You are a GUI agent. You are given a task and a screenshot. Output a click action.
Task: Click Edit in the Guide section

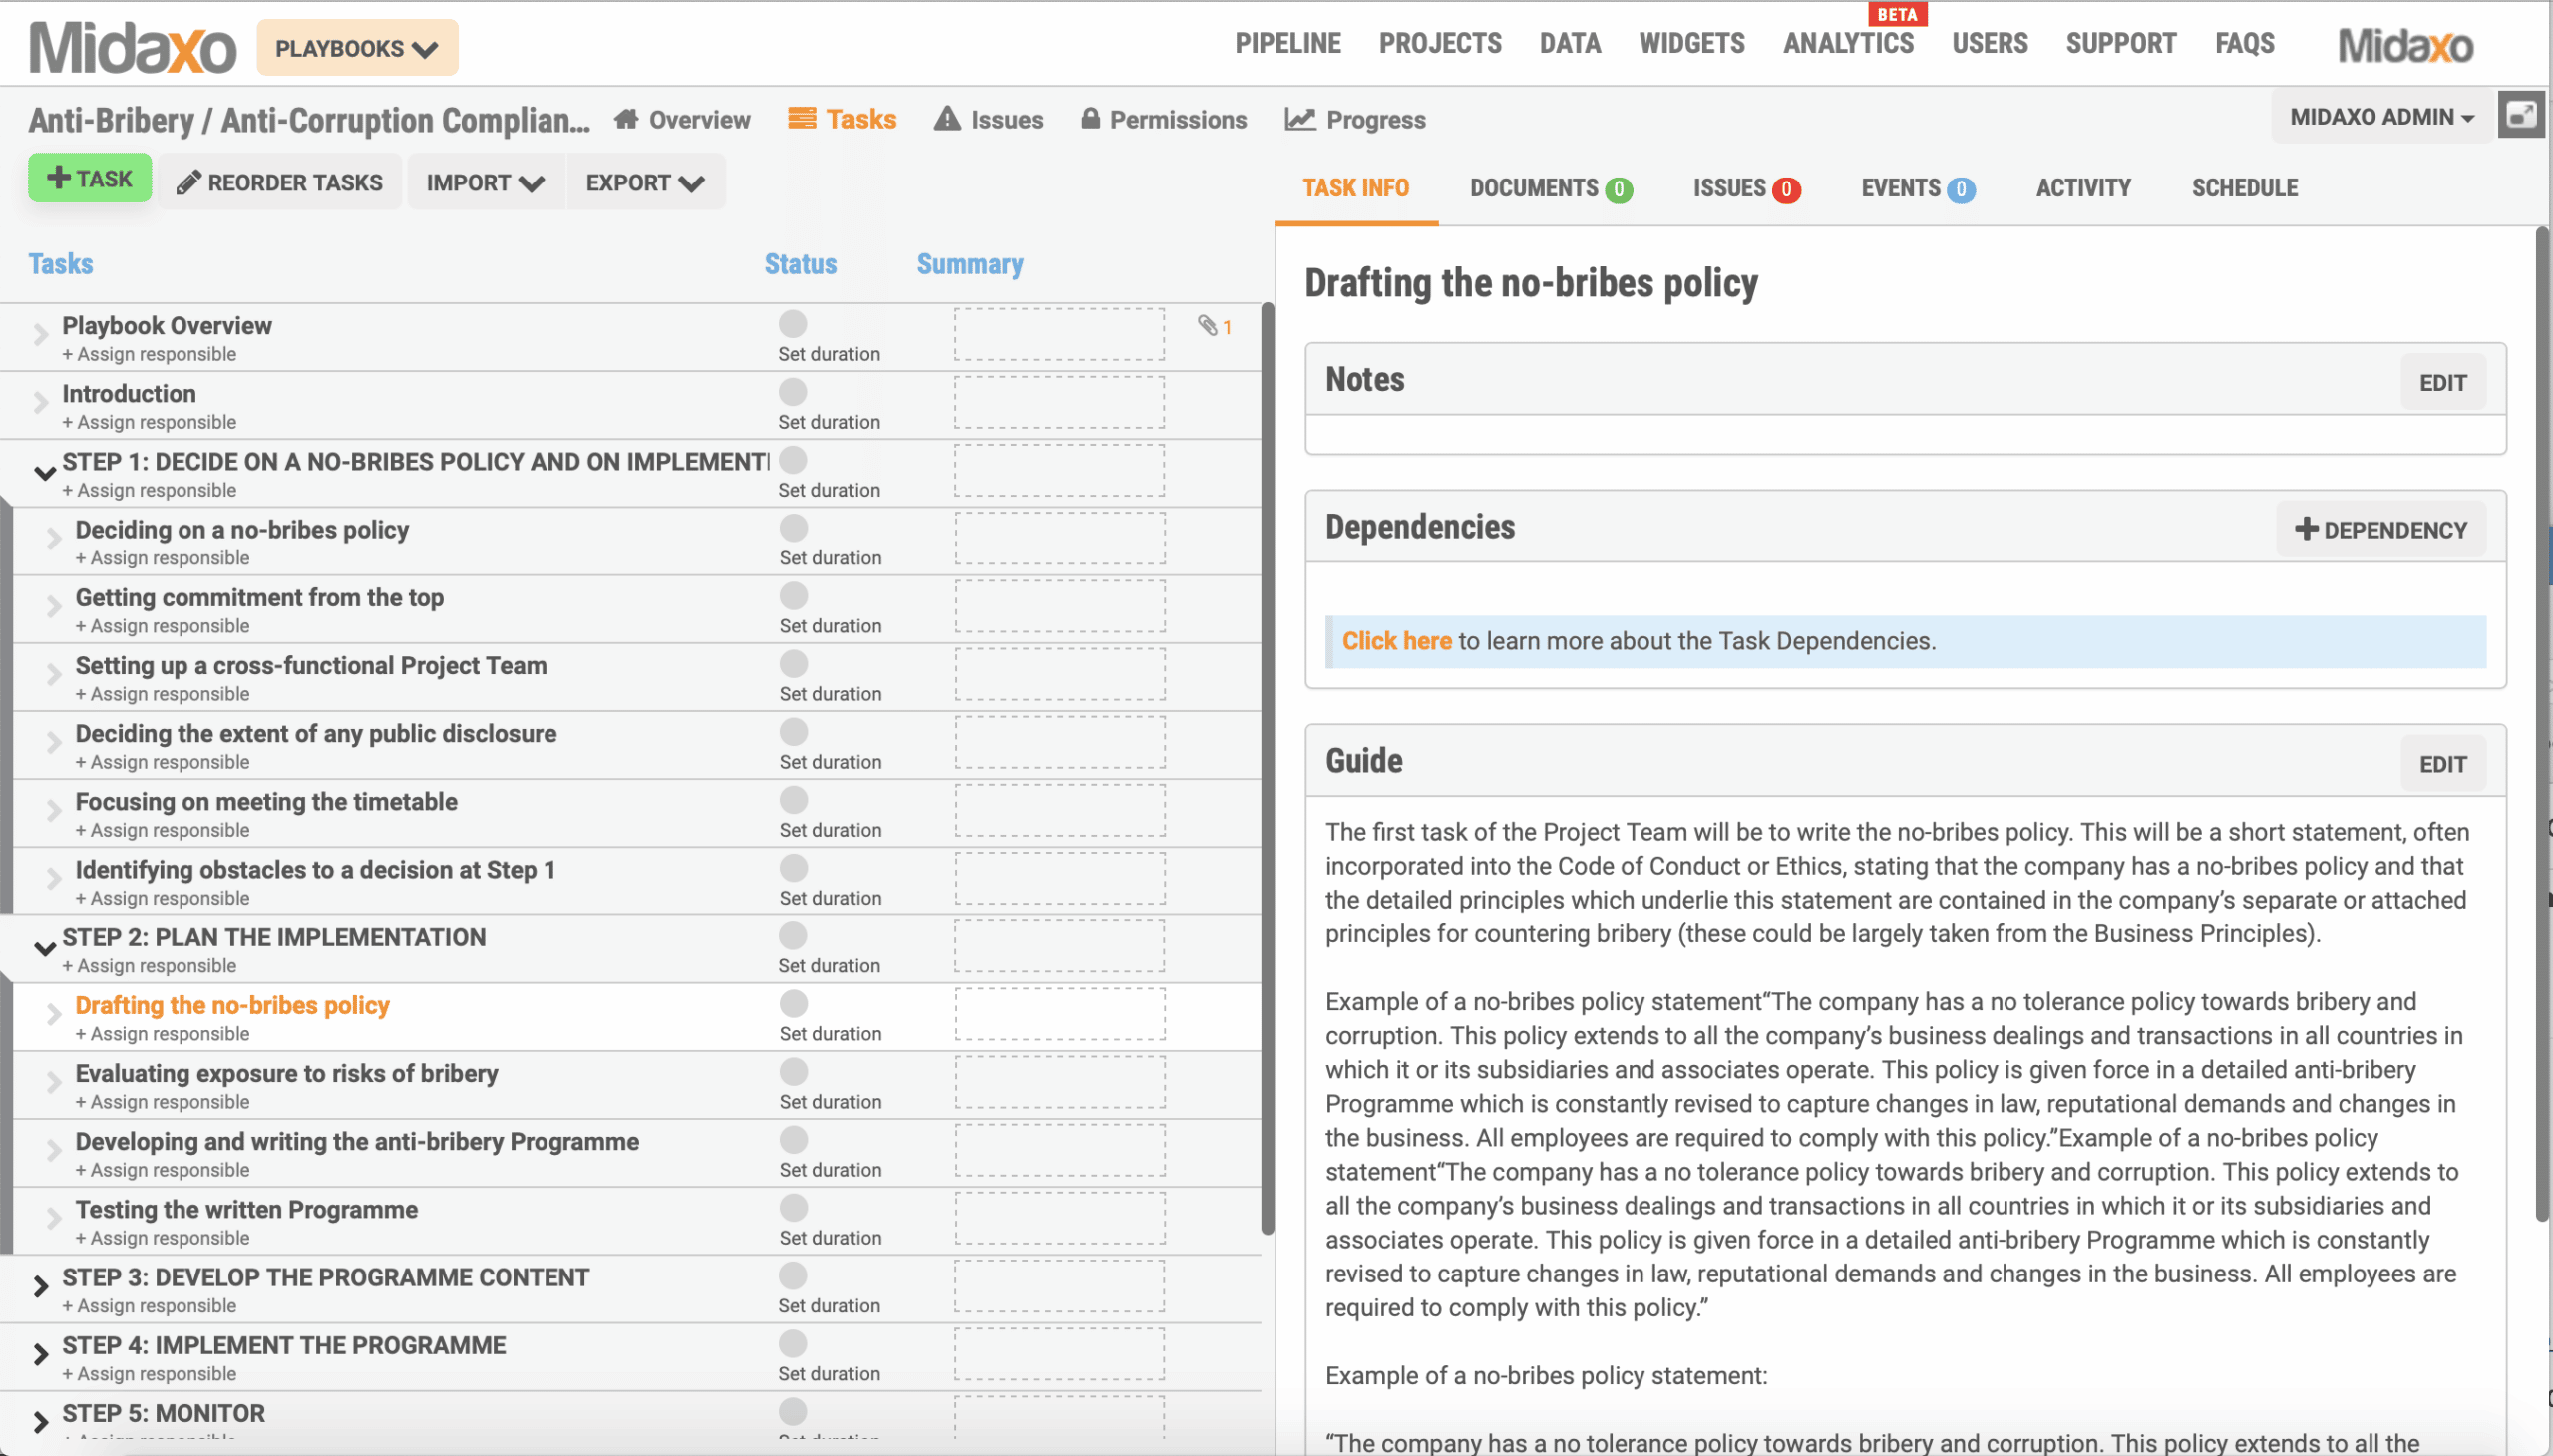[x=2442, y=764]
